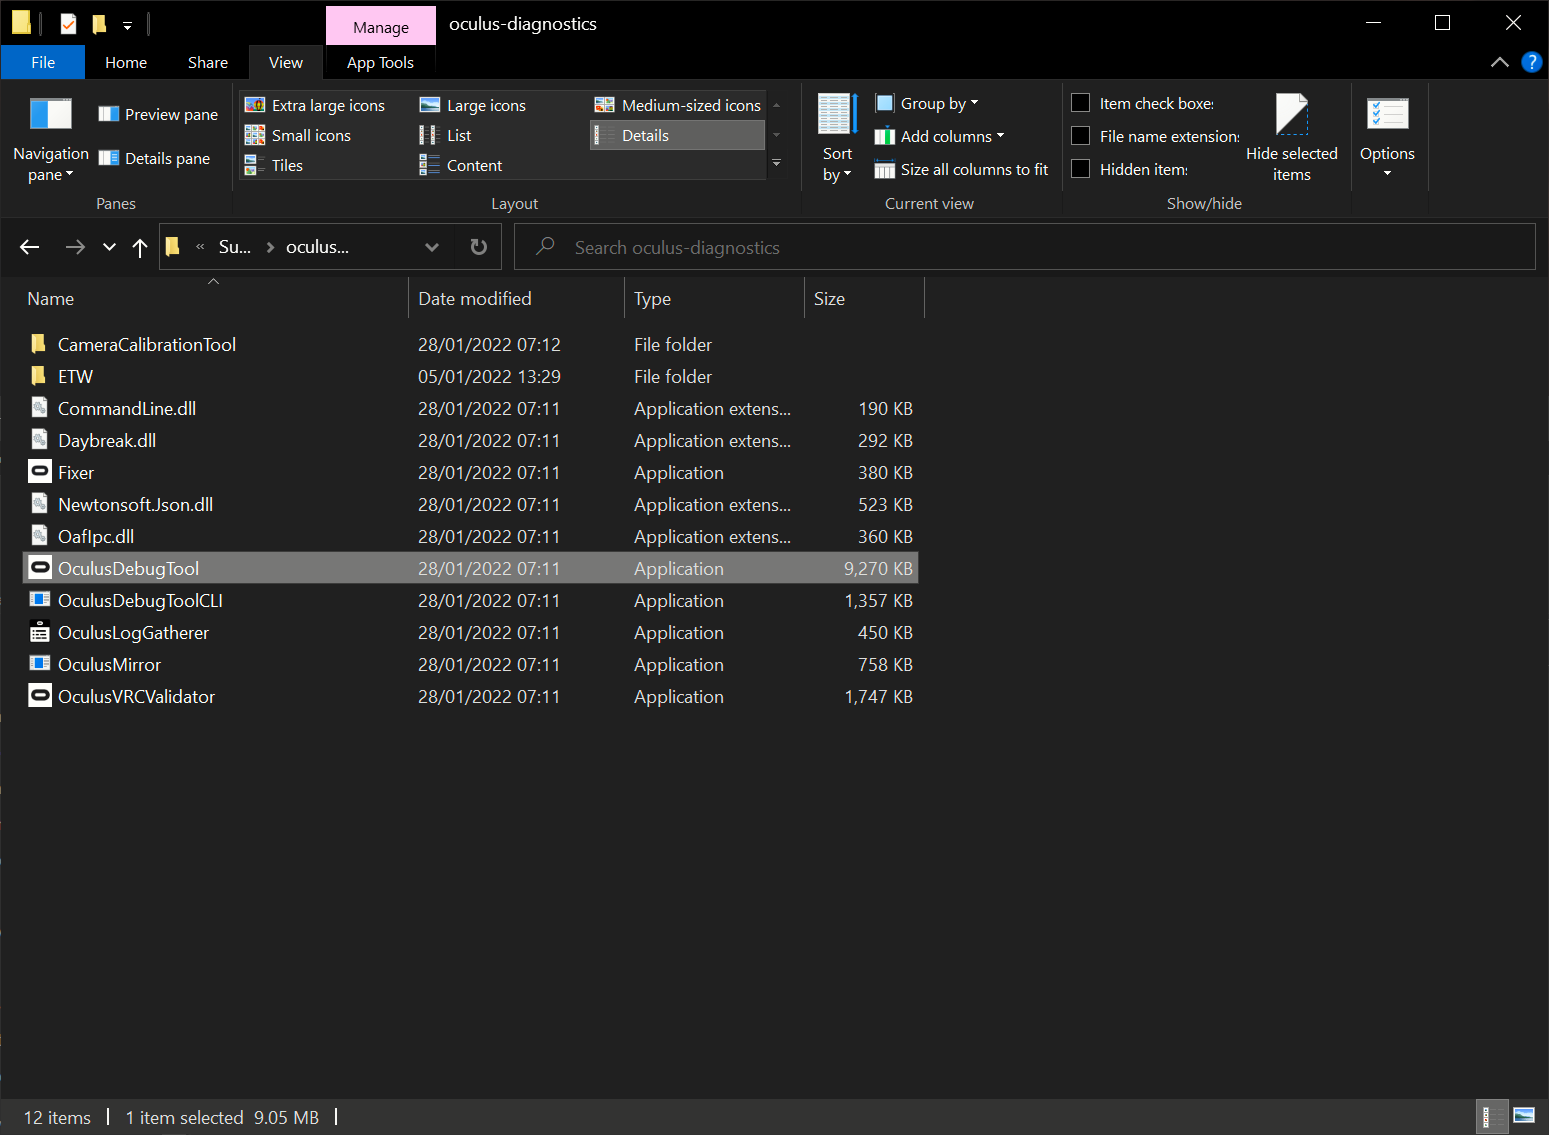Sort by Date modified column header
The height and width of the screenshot is (1135, 1549).
475,299
